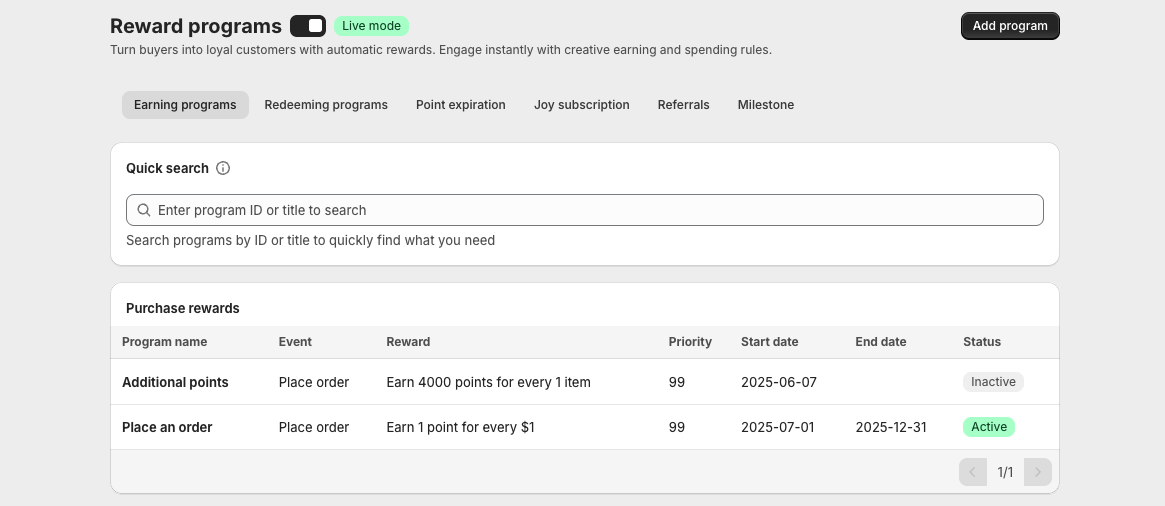This screenshot has height=506, width=1165.
Task: Open the Milestone tab
Action: [766, 105]
